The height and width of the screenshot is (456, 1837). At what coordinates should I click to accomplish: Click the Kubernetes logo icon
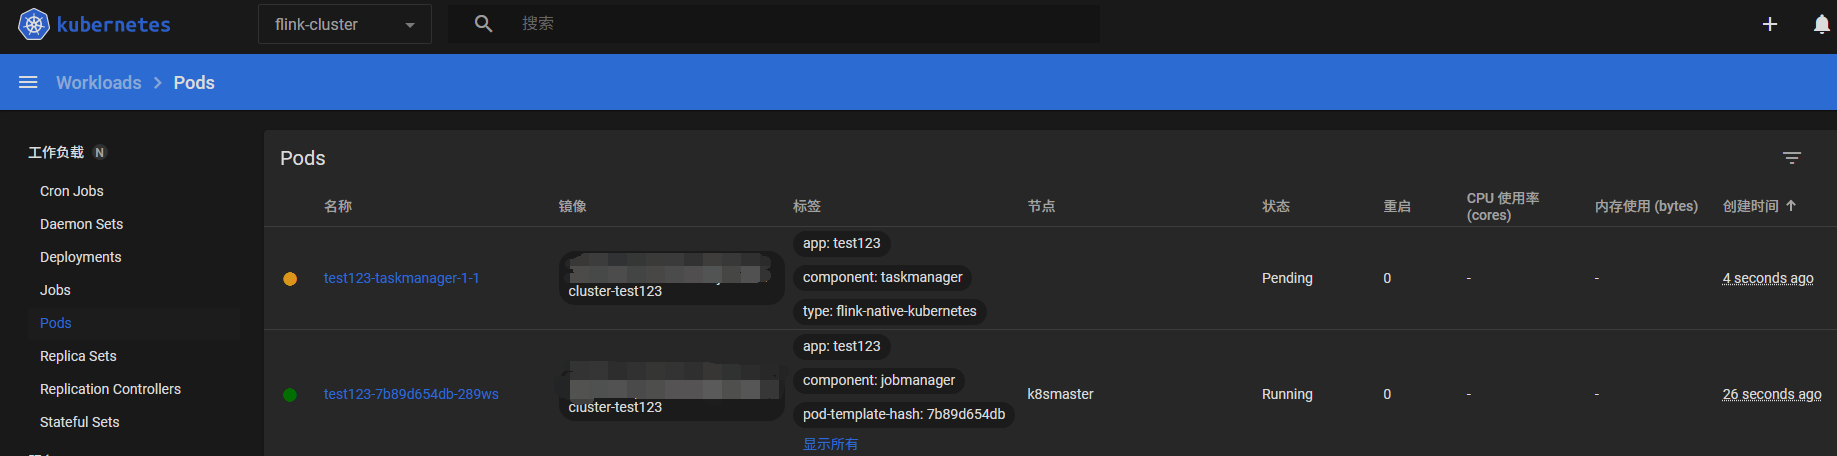click(34, 24)
